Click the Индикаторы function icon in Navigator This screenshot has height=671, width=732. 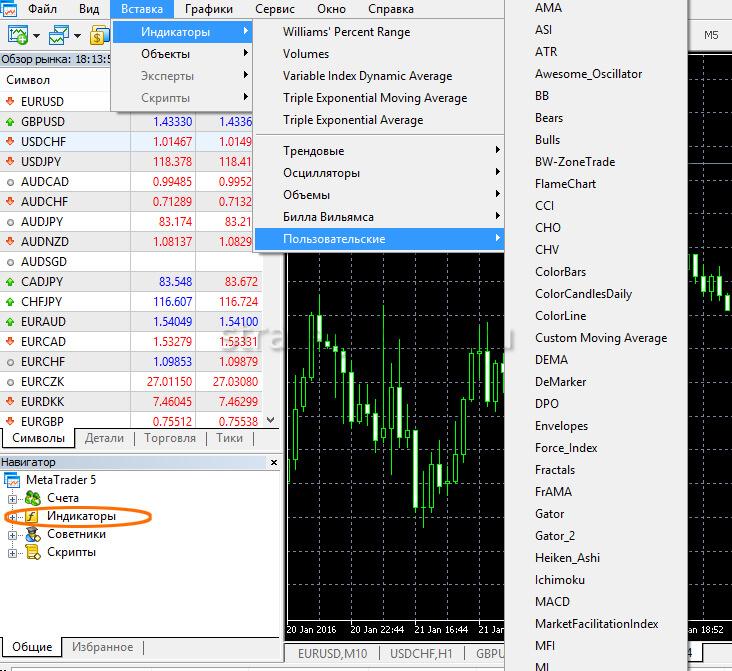31,516
